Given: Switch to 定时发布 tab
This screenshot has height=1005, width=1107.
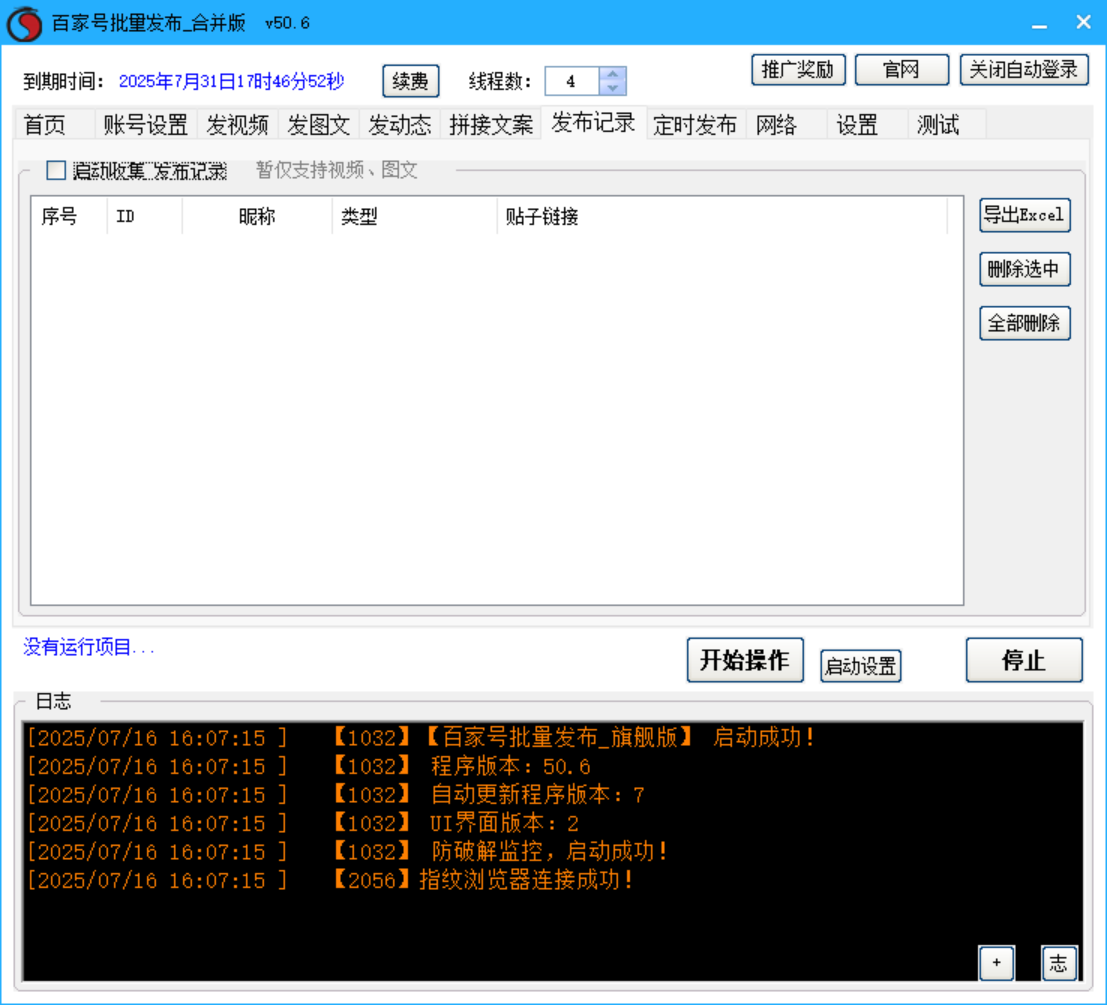Looking at the screenshot, I should tap(695, 125).
